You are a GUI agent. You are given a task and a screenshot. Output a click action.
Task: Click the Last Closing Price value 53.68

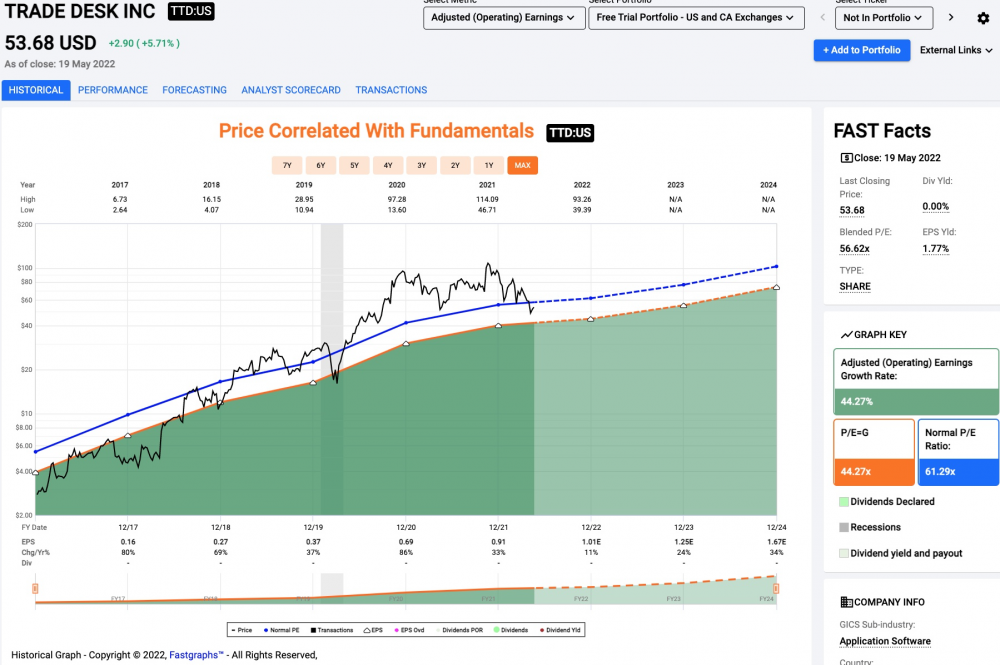(852, 210)
